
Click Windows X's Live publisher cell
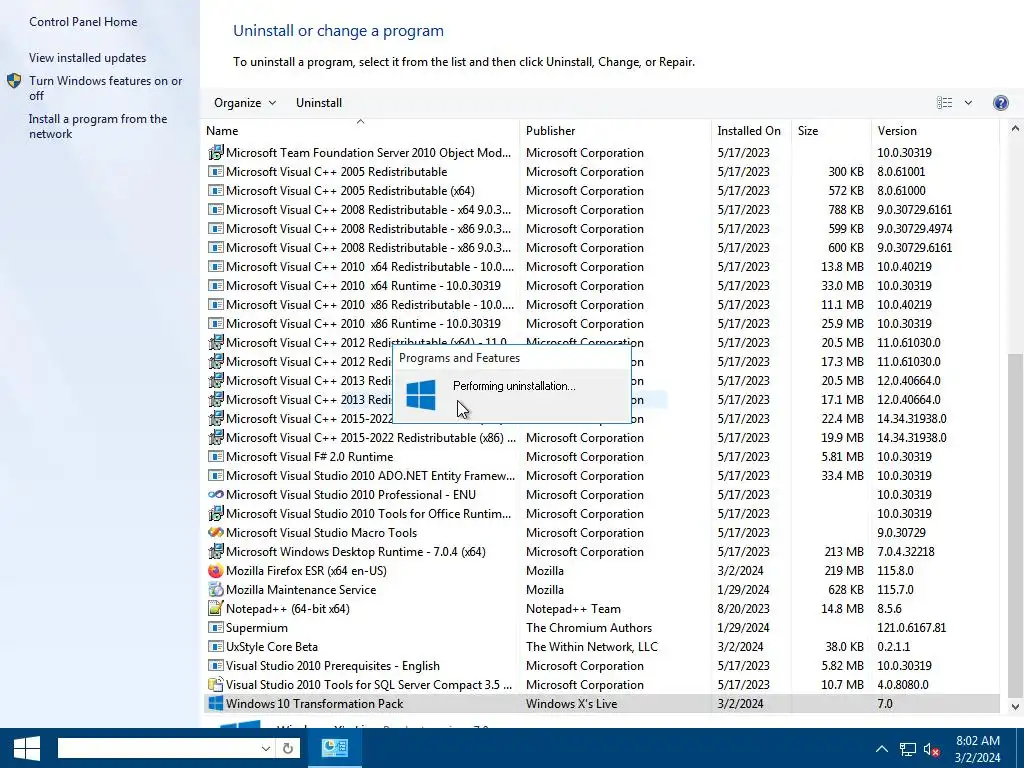point(571,703)
